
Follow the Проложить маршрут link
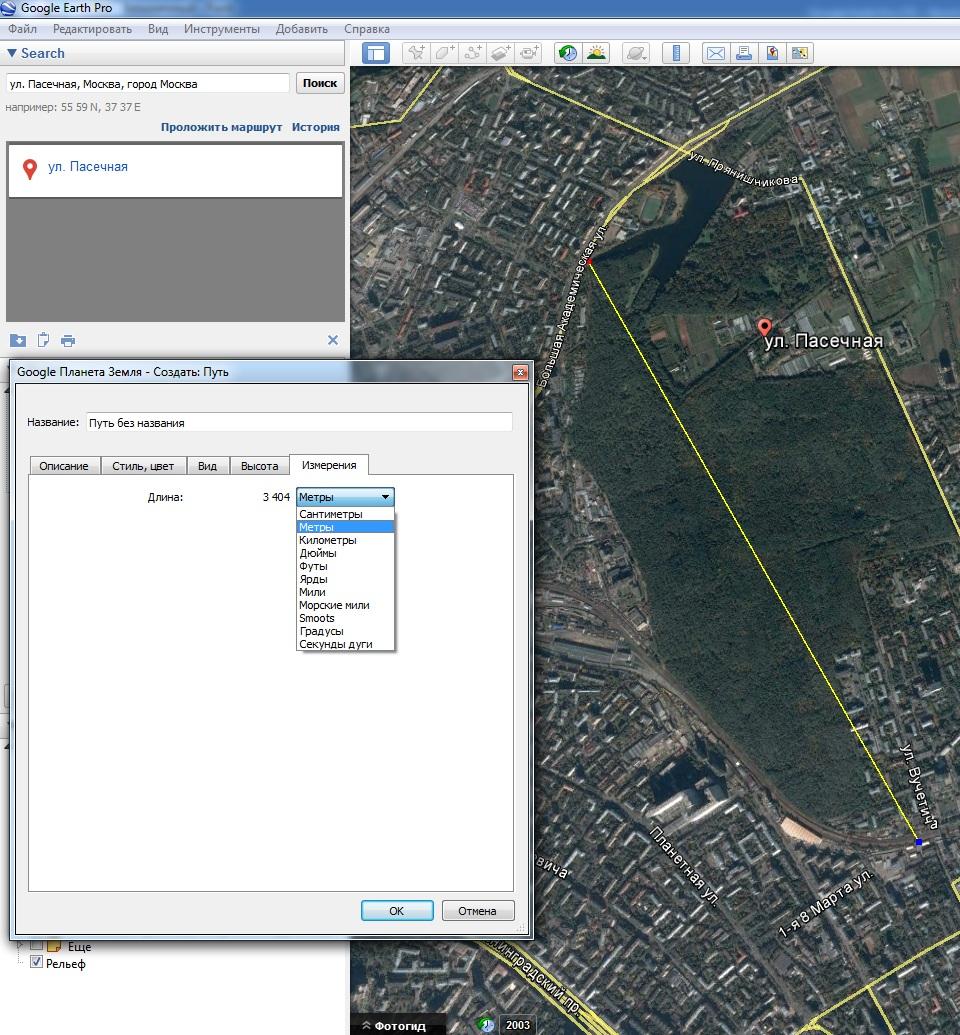(220, 127)
